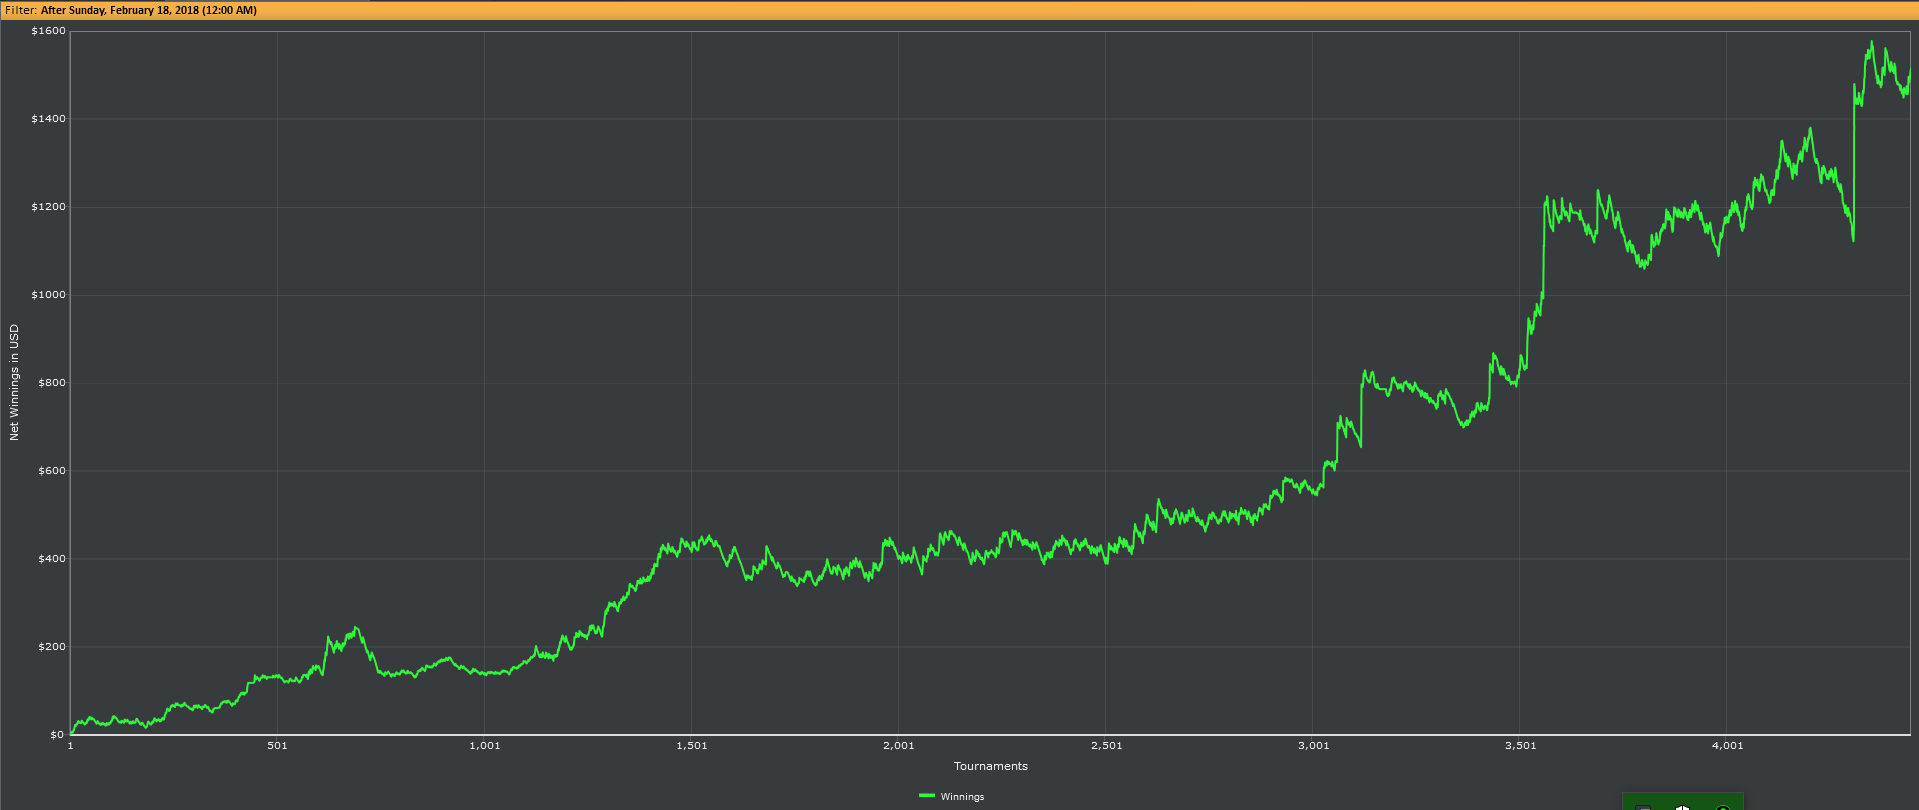Viewport: 1919px width, 810px height.
Task: Click the "$1200" y-axis label
Action: coord(48,207)
